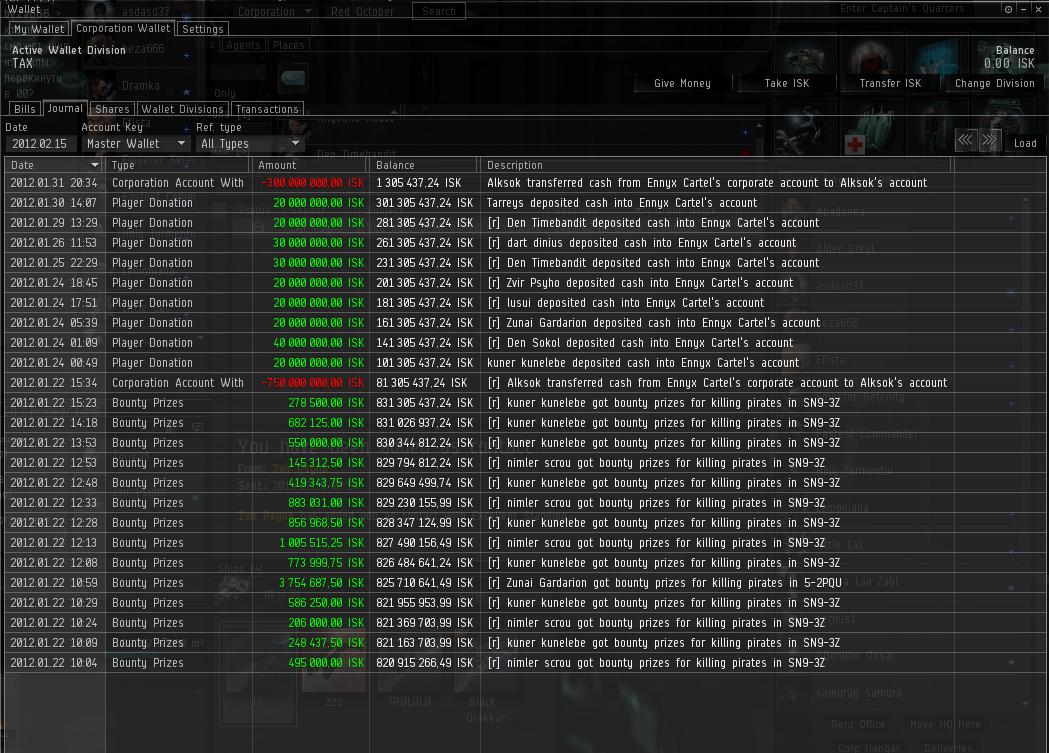The image size is (1049, 753).
Task: Go to the next journal page
Action: tap(989, 140)
